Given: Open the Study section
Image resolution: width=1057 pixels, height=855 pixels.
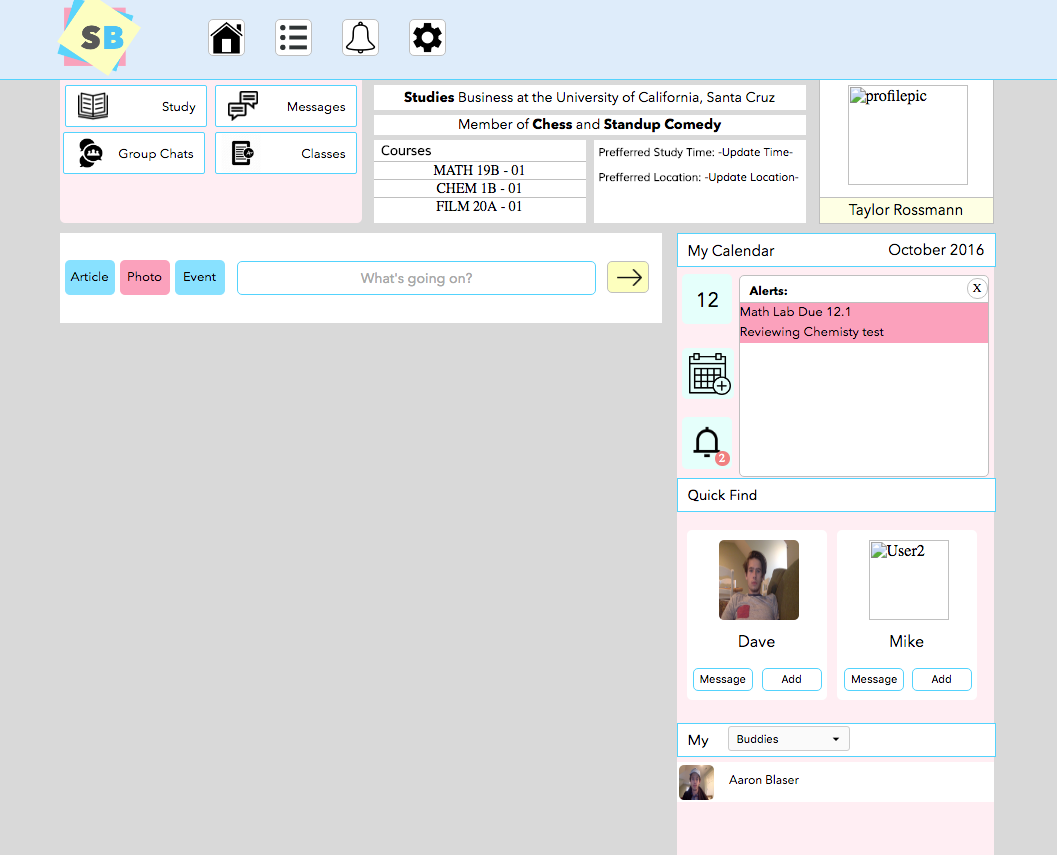Looking at the screenshot, I should point(136,106).
